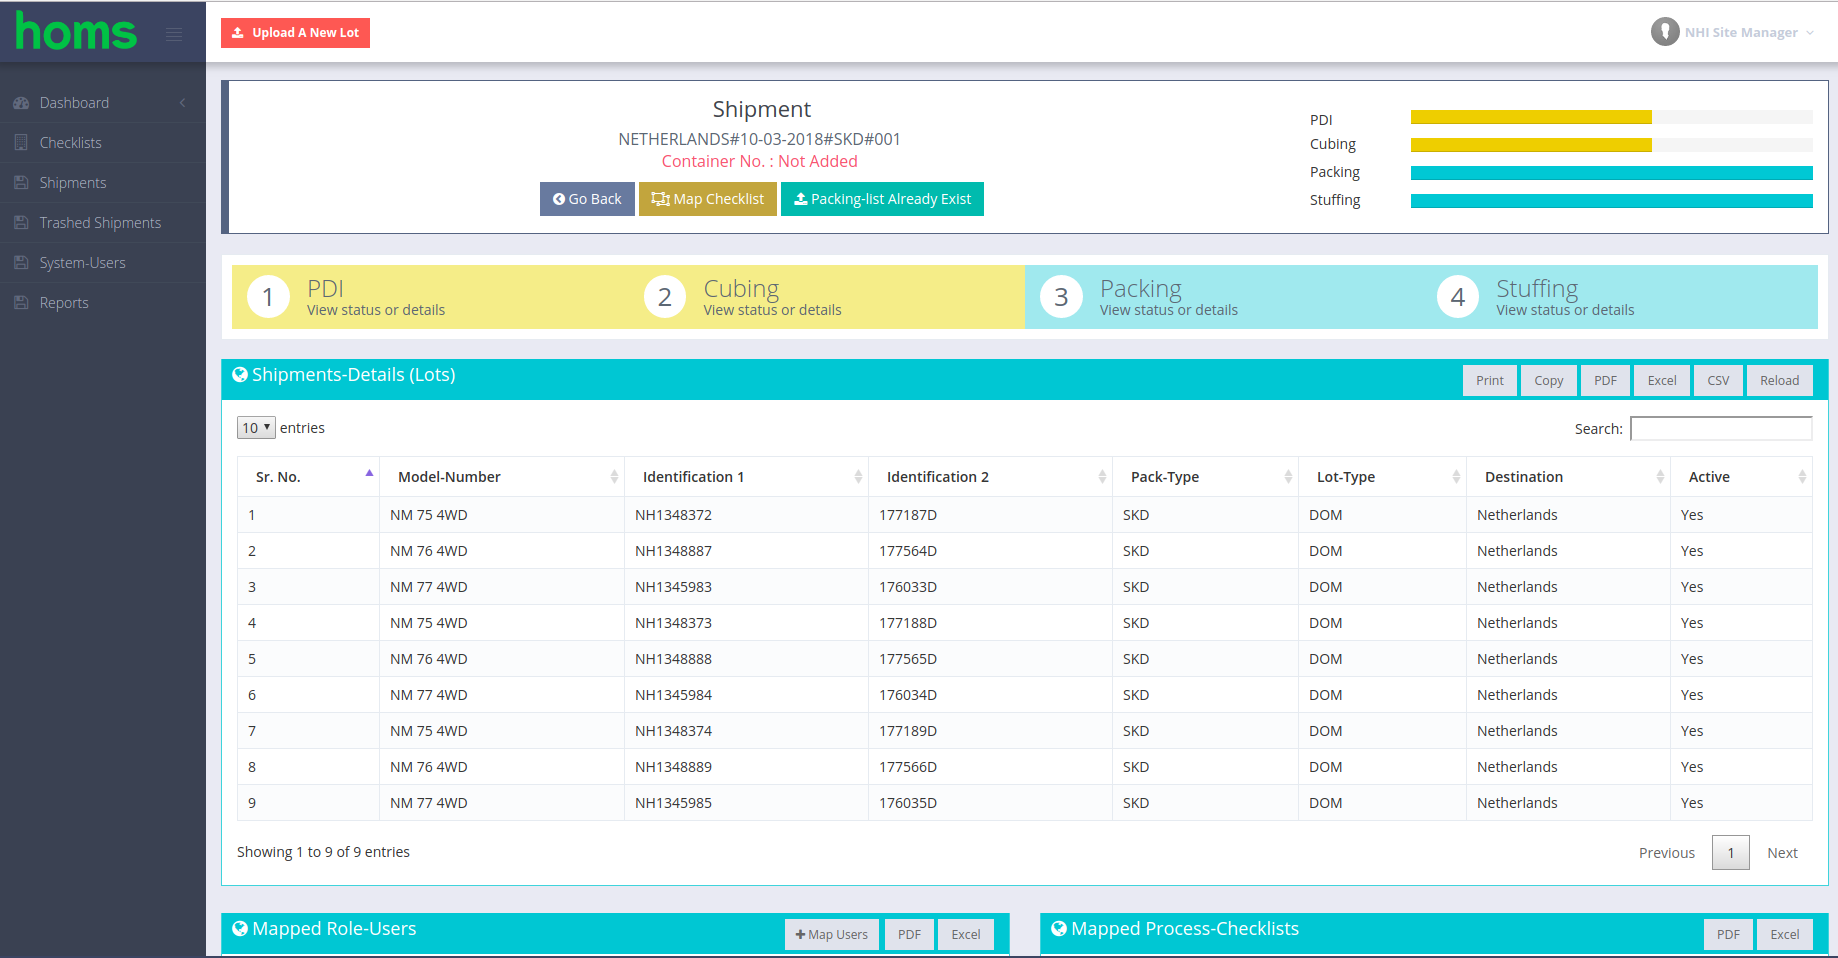Open Dashboard in the sidebar

coord(103,103)
